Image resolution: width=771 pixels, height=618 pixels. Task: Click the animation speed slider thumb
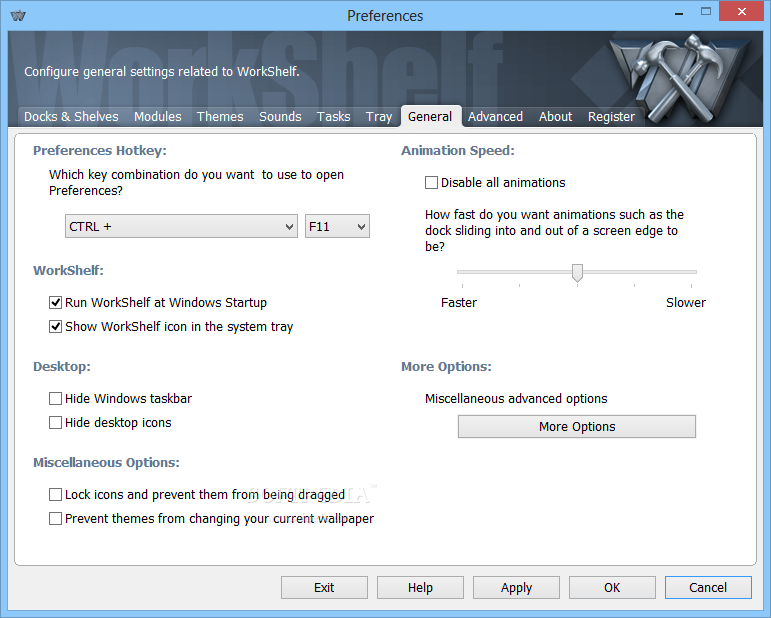[577, 272]
